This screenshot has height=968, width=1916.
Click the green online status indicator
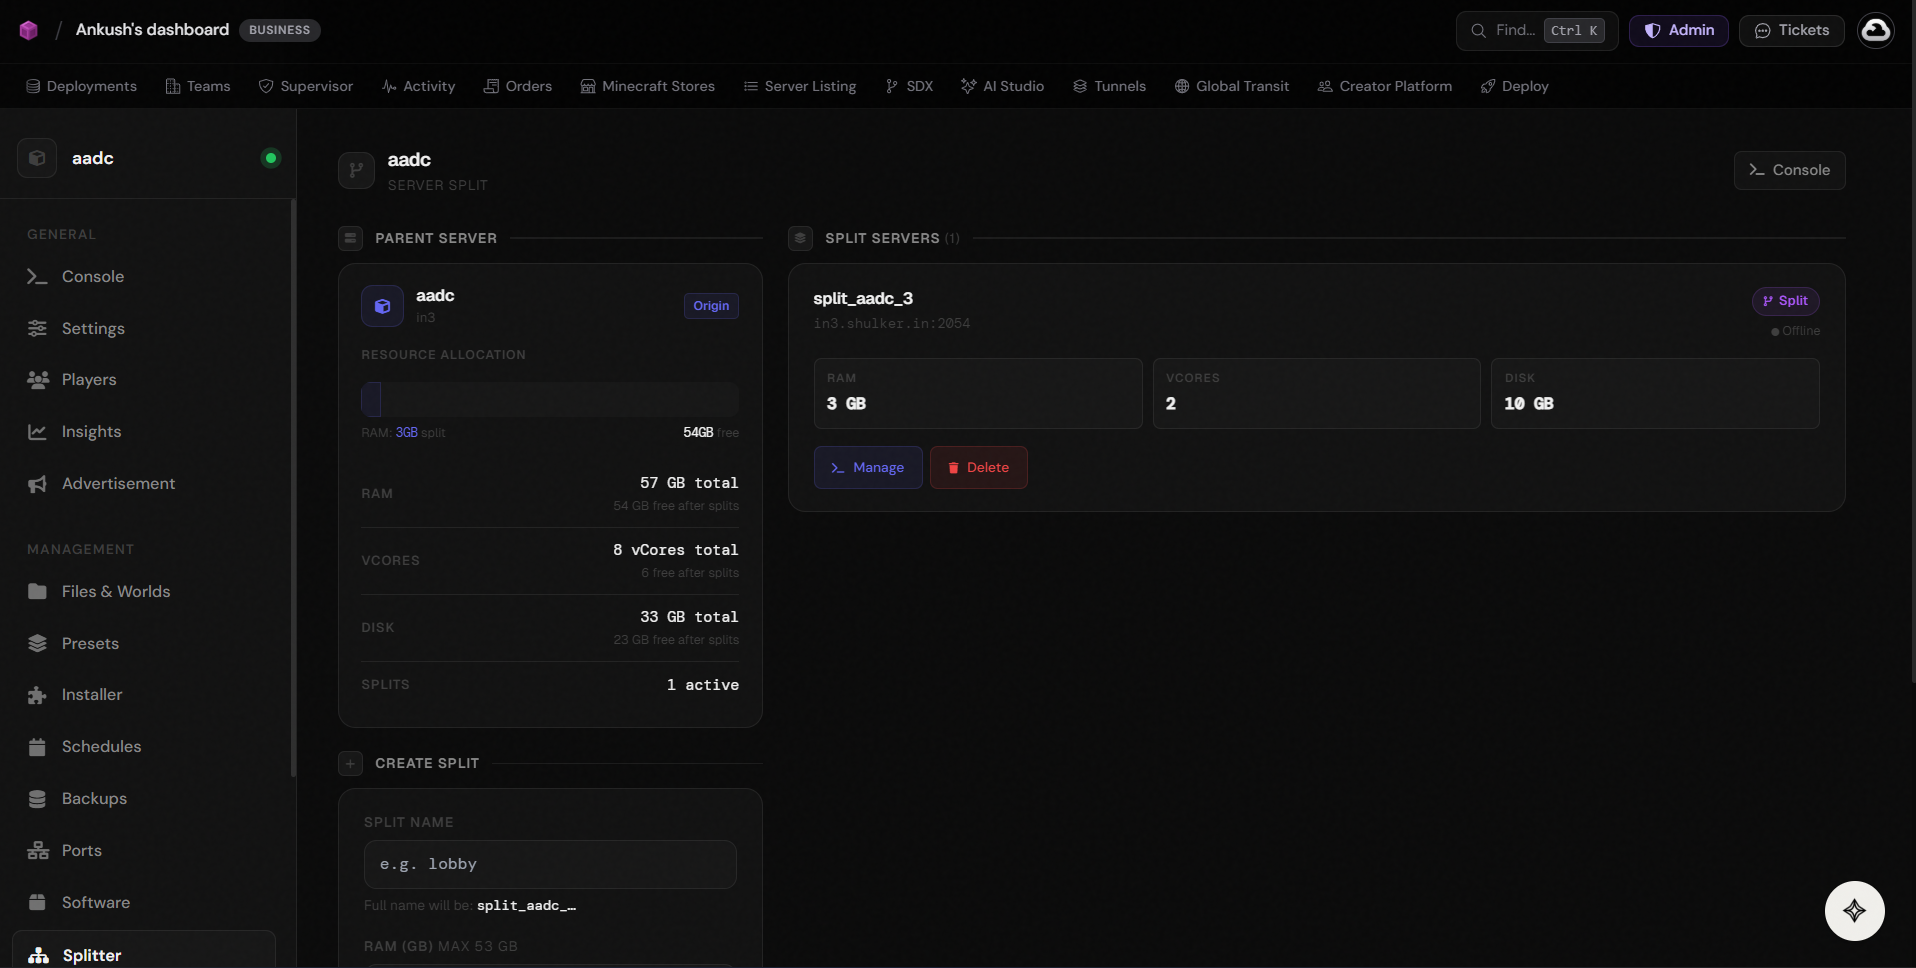[271, 158]
